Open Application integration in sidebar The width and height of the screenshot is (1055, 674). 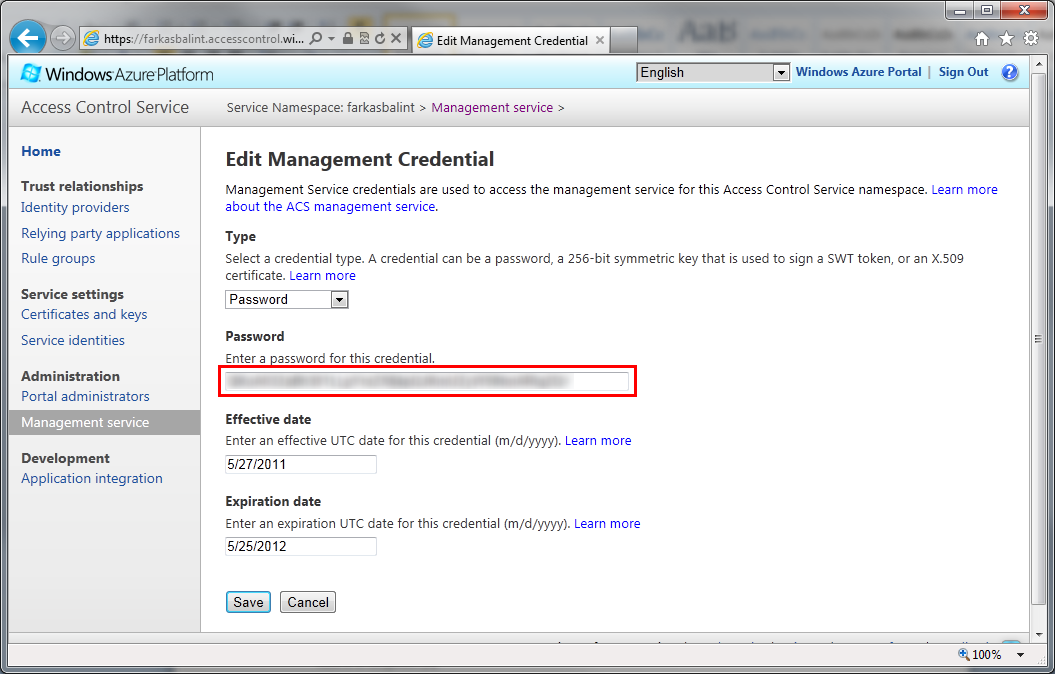point(92,478)
